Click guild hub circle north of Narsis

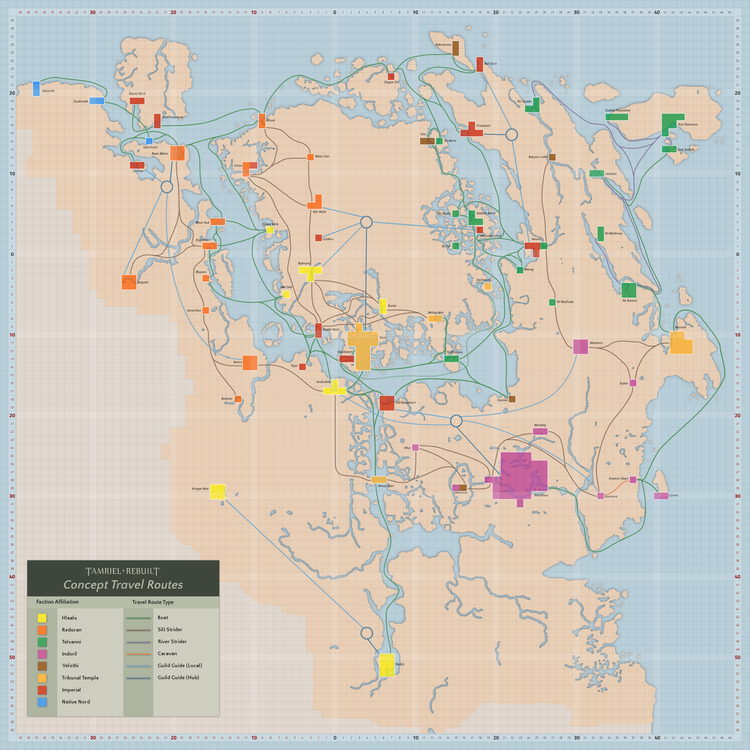point(366,633)
